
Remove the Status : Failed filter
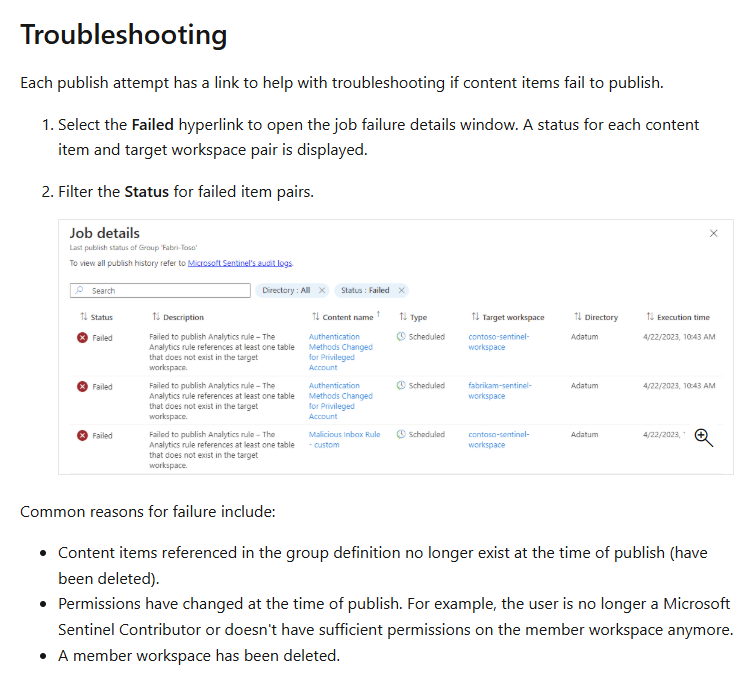pyautogui.click(x=402, y=291)
